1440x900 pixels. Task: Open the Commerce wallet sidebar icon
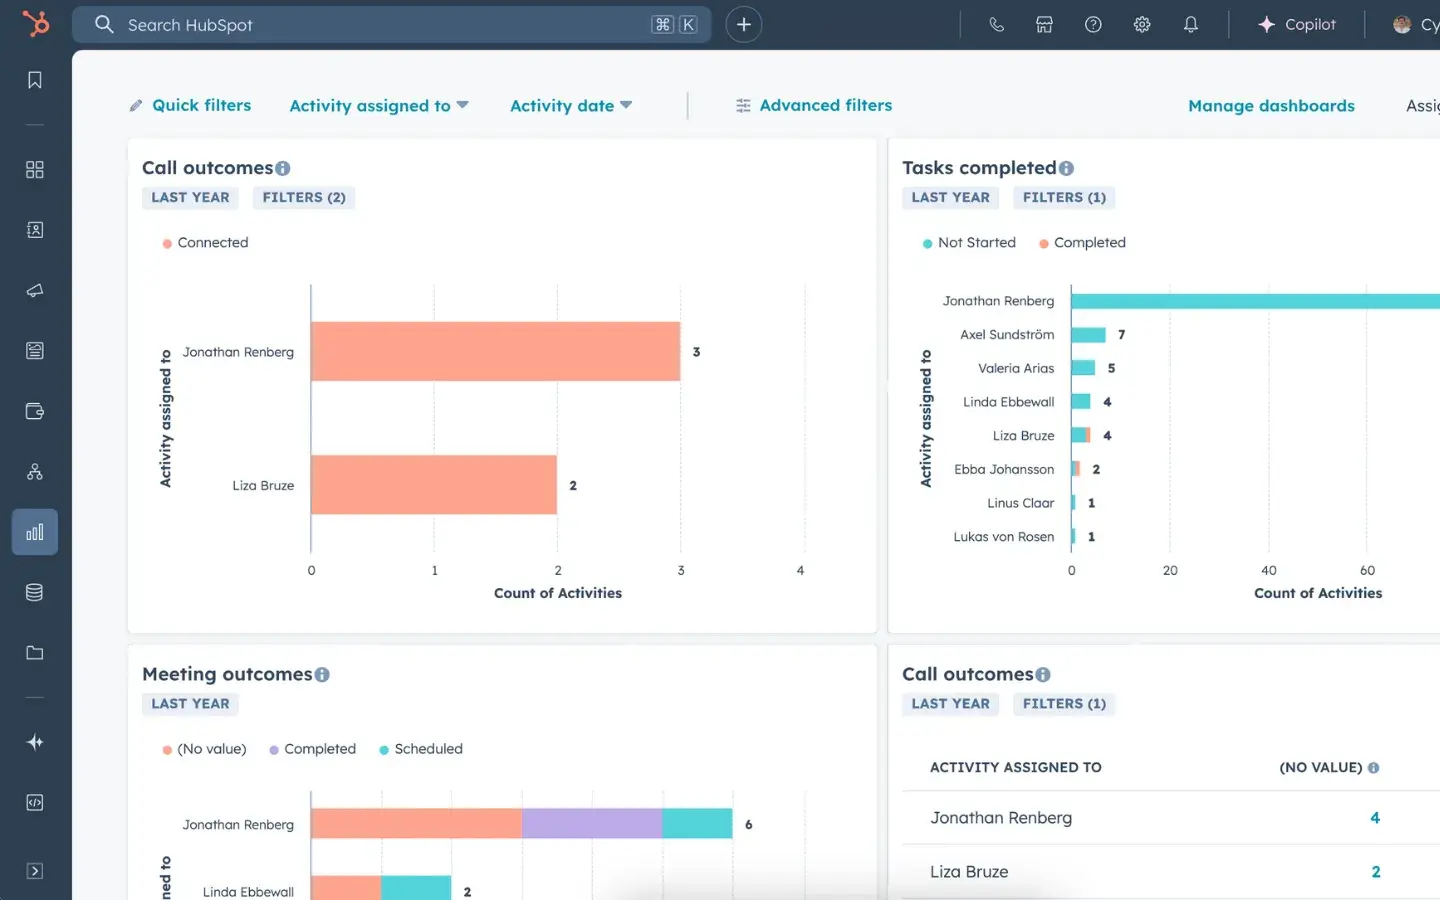pyautogui.click(x=35, y=411)
